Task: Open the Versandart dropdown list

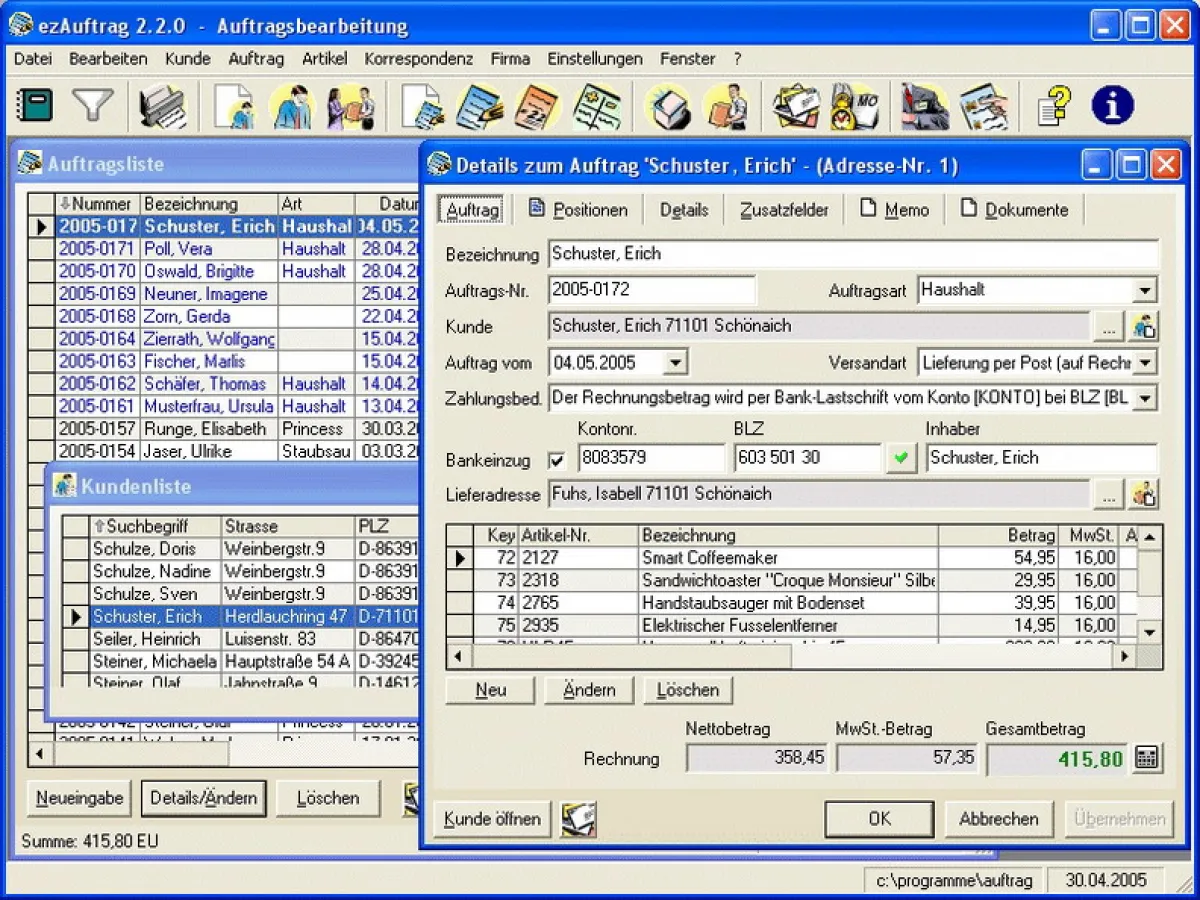Action: tap(1144, 362)
